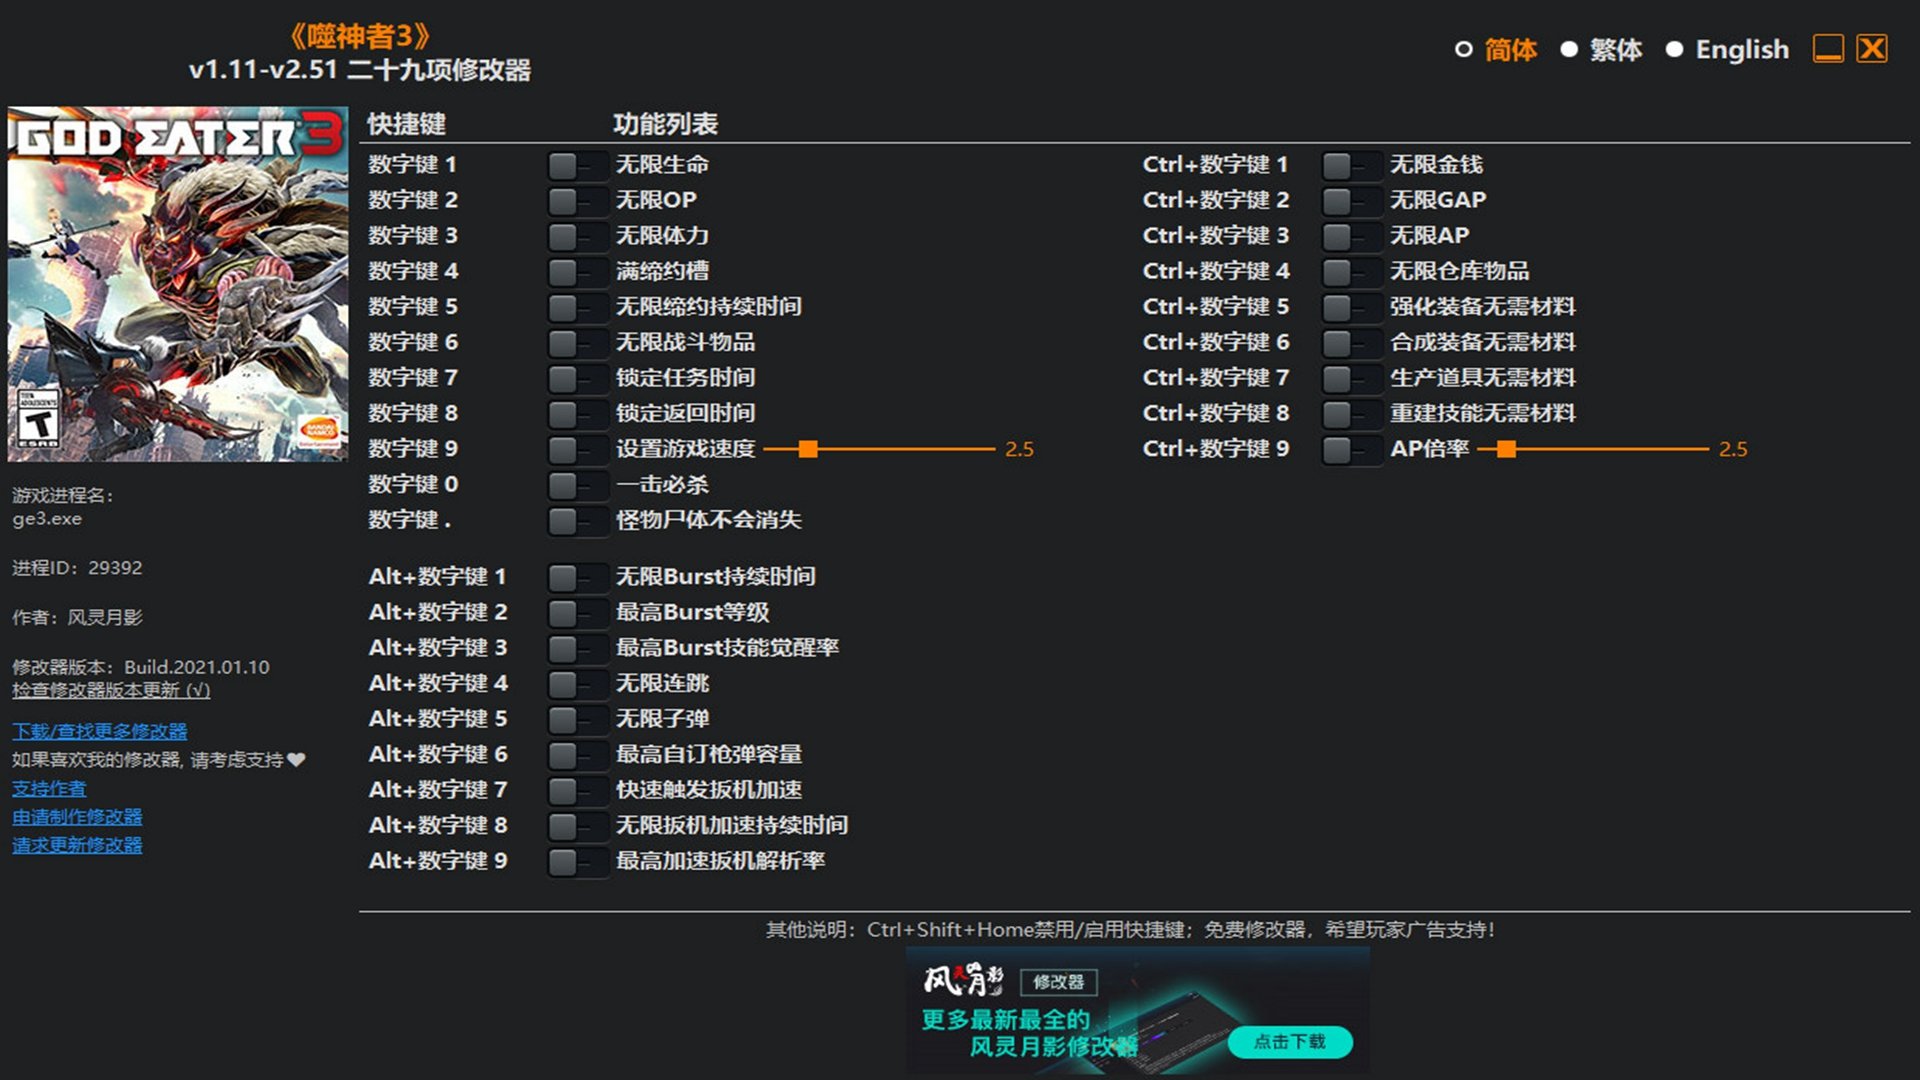Click the heart icon after the support text
Image resolution: width=1920 pixels, height=1080 pixels.
click(296, 760)
